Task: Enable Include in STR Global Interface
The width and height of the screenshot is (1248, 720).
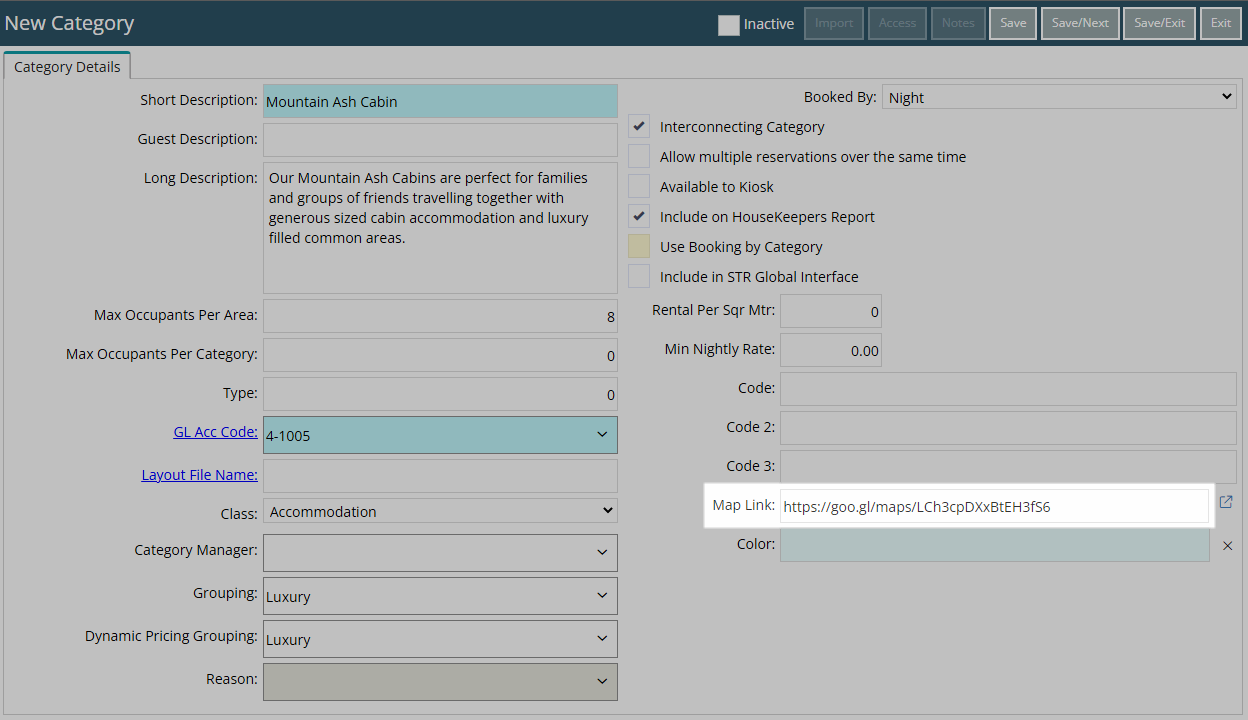Action: pos(639,277)
